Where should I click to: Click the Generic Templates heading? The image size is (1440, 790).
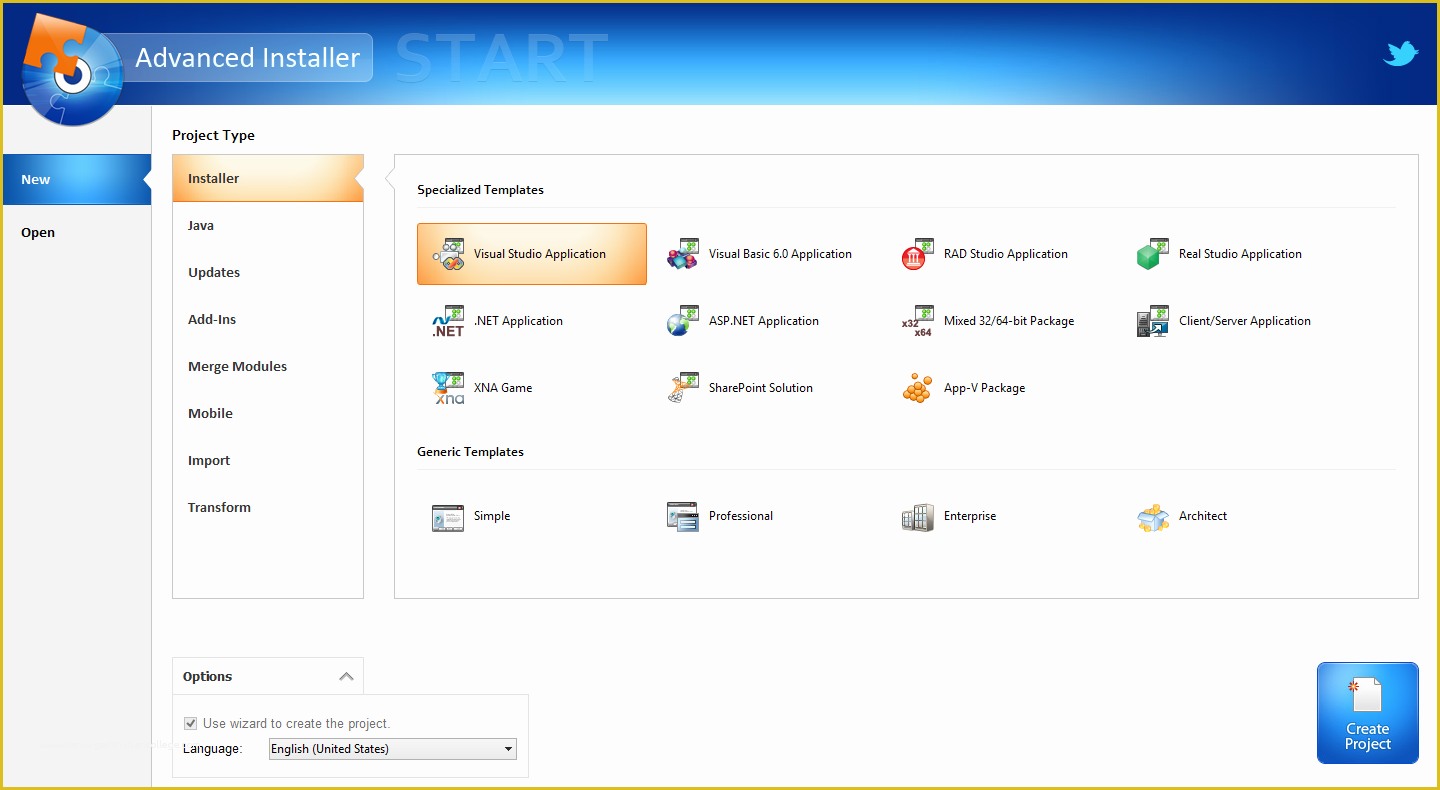pos(470,452)
